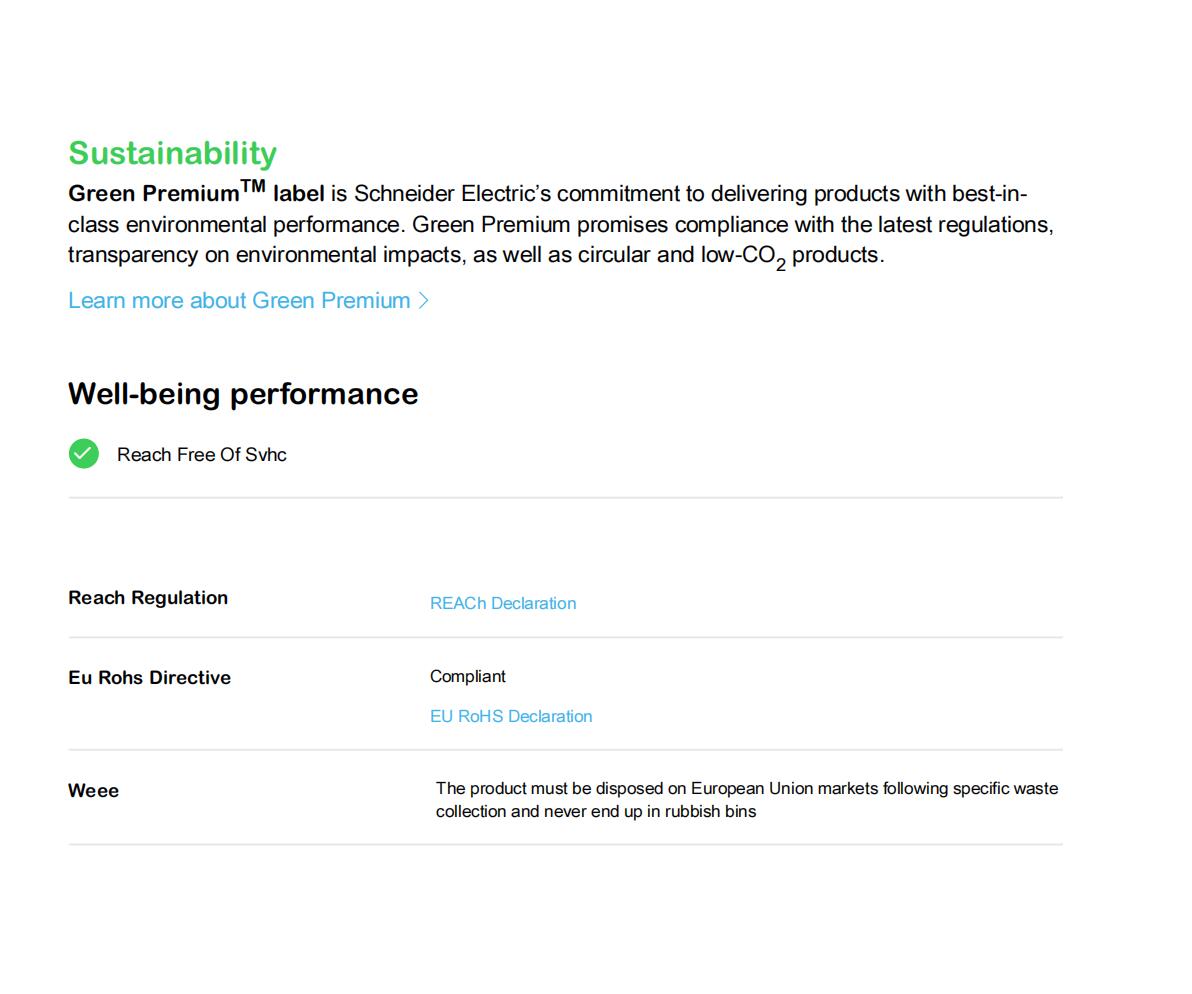Open the REACh Declaration link
Screen dimensions: 1192x994
point(502,604)
